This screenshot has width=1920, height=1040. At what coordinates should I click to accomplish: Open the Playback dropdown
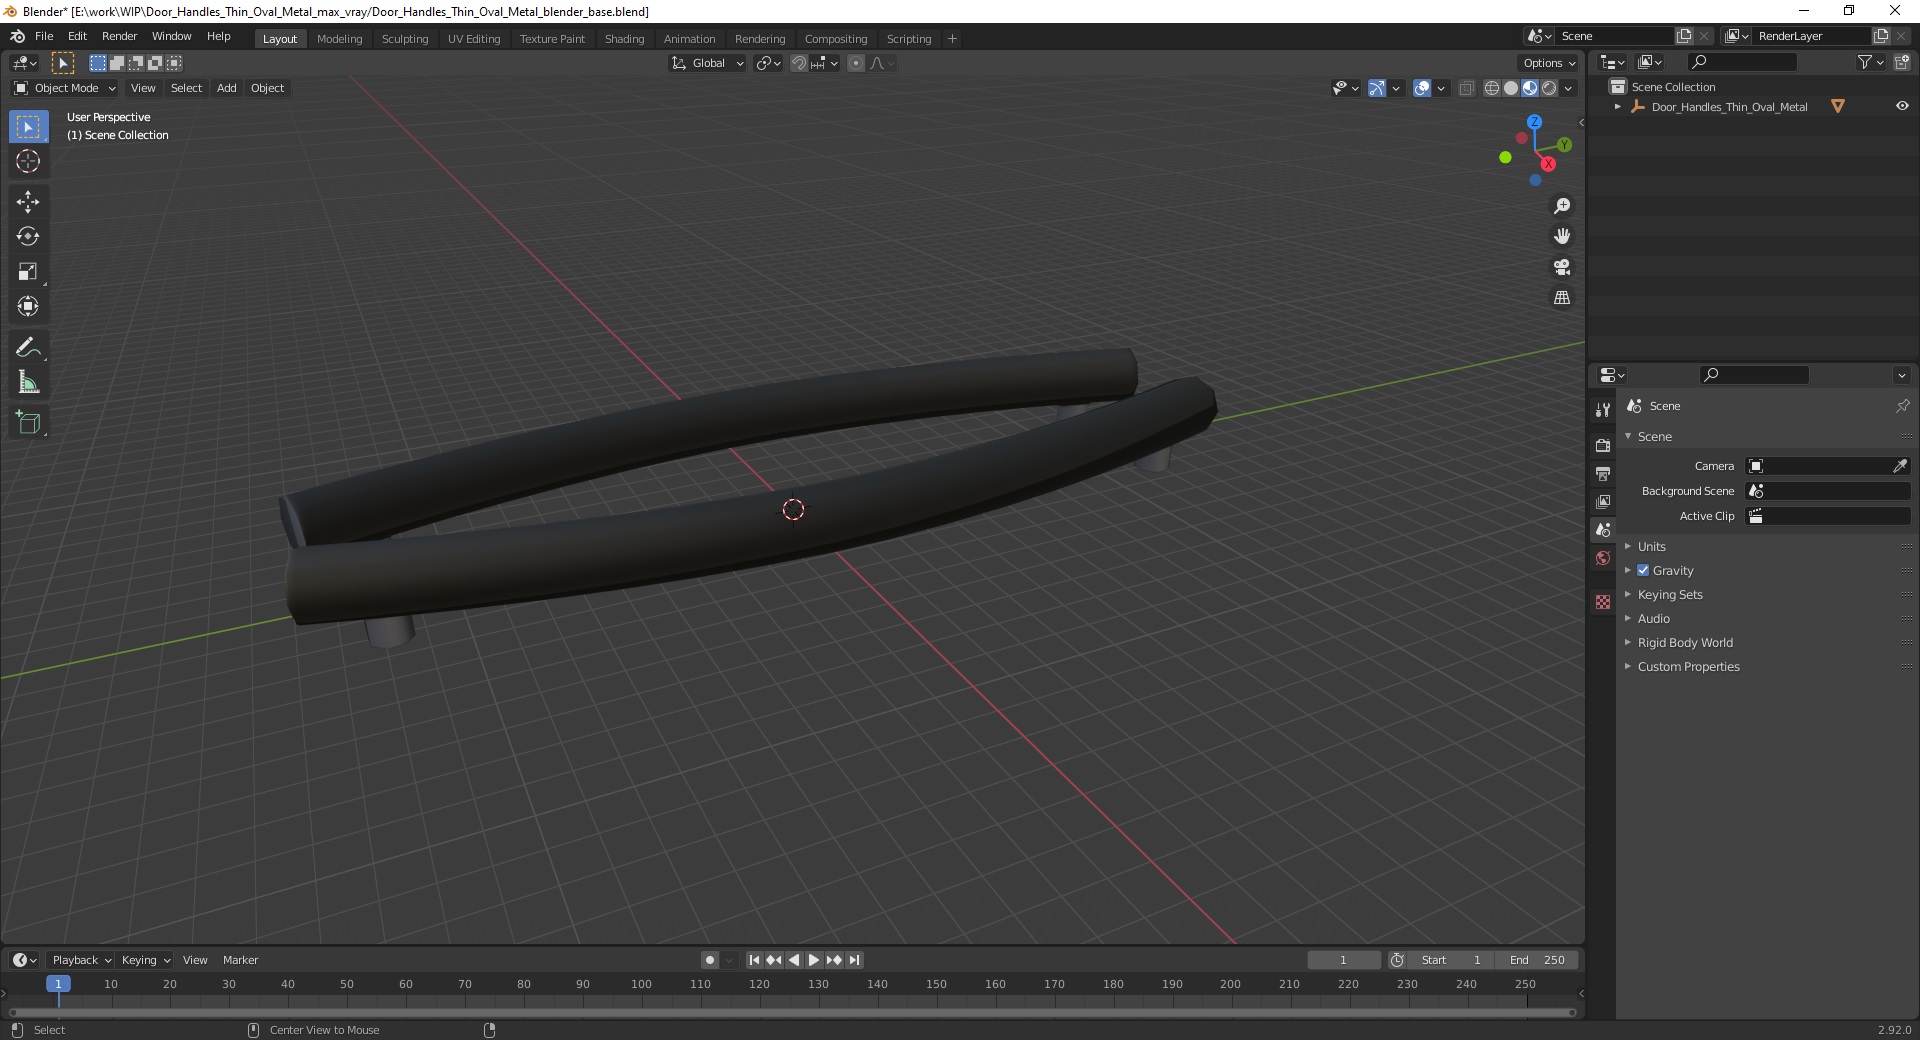(x=80, y=960)
